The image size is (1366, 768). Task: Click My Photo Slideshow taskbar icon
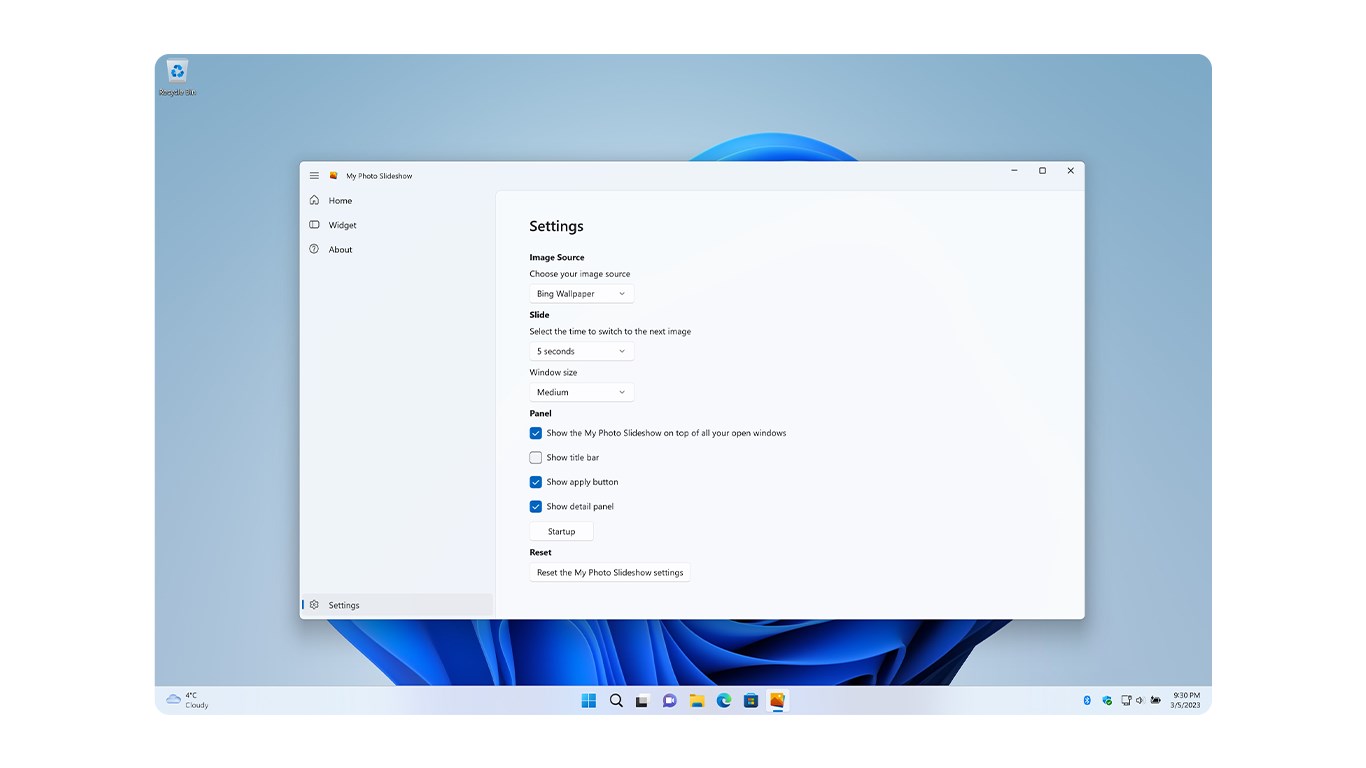click(777, 700)
